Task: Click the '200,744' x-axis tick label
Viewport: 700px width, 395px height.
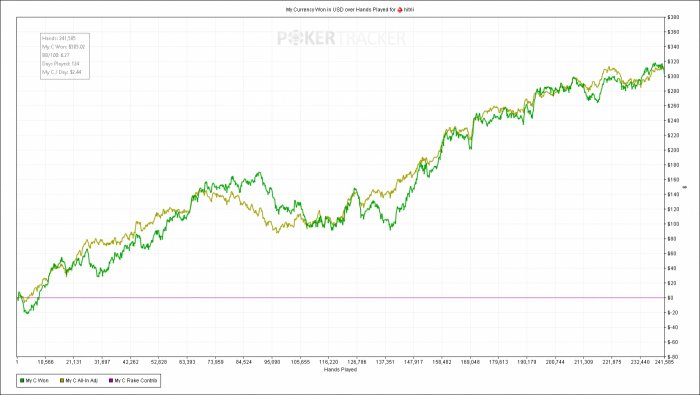Action: (x=555, y=362)
